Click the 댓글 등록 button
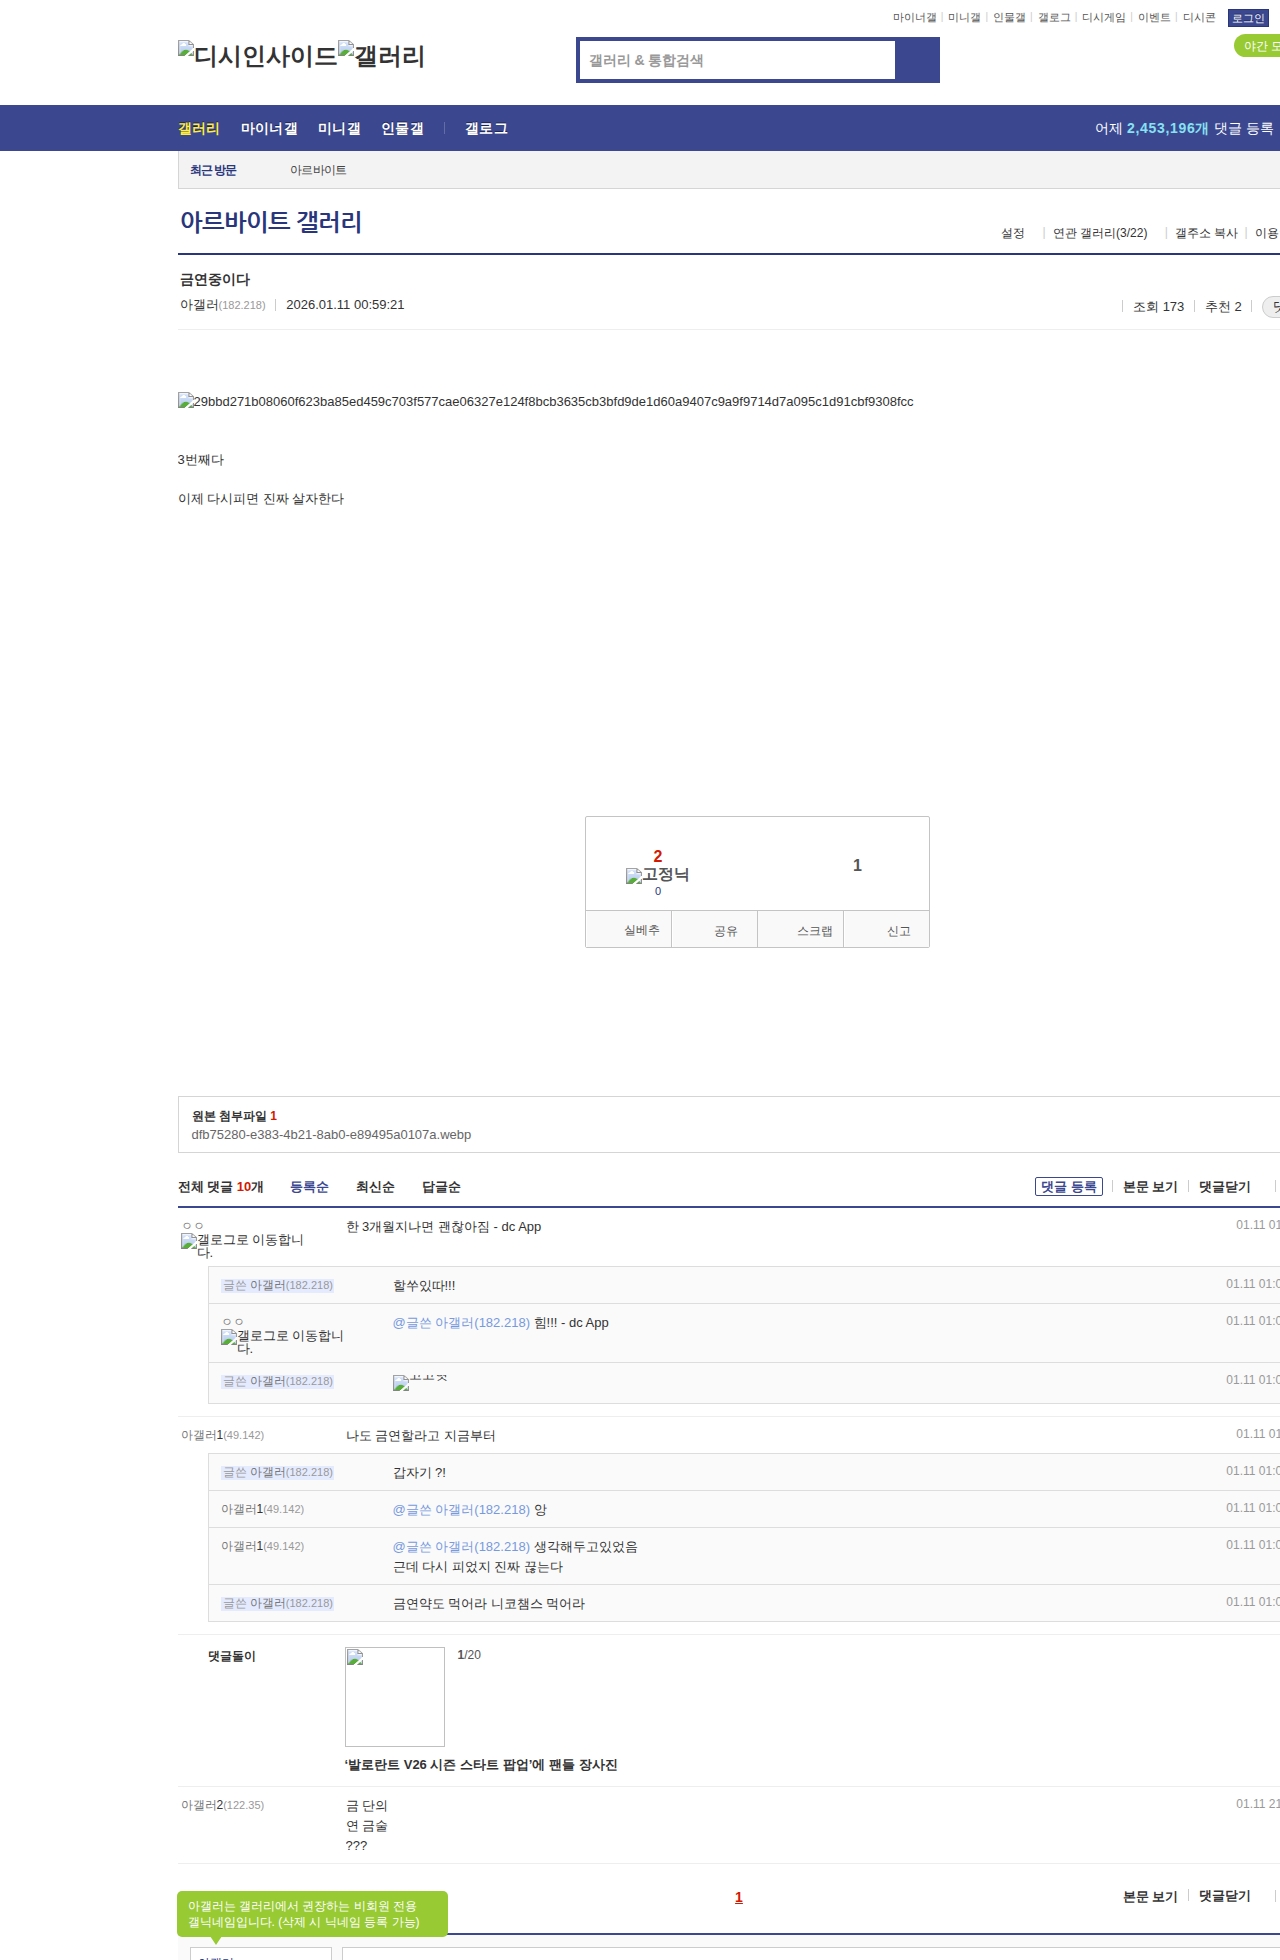This screenshot has width=1280, height=1960. point(1069,1187)
